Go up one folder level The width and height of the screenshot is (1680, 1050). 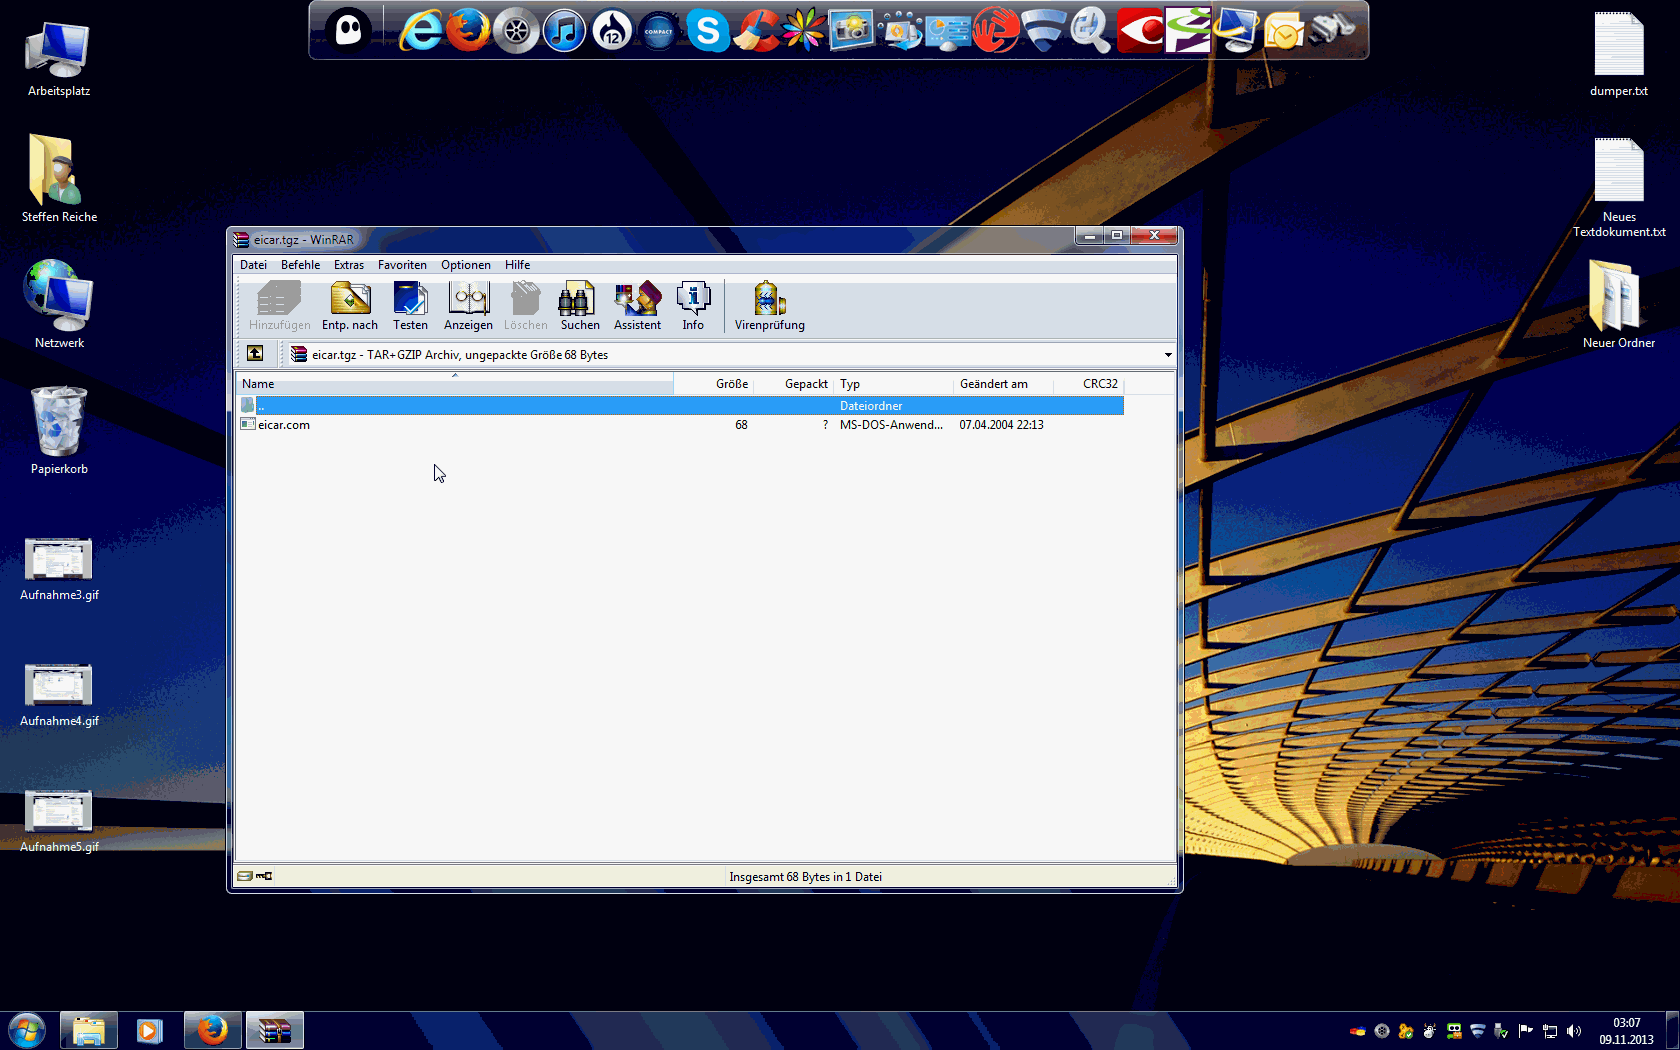pyautogui.click(x=255, y=354)
